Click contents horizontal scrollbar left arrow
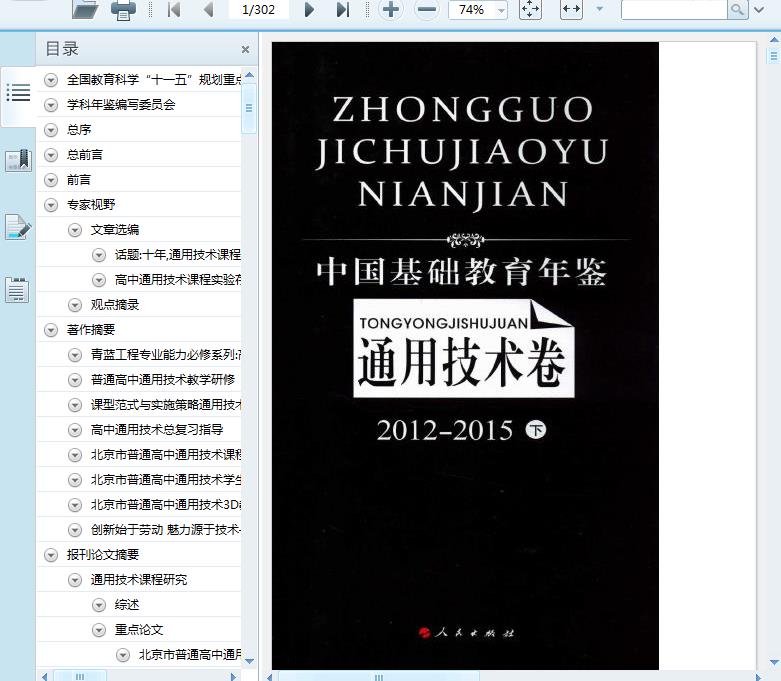 (44, 677)
